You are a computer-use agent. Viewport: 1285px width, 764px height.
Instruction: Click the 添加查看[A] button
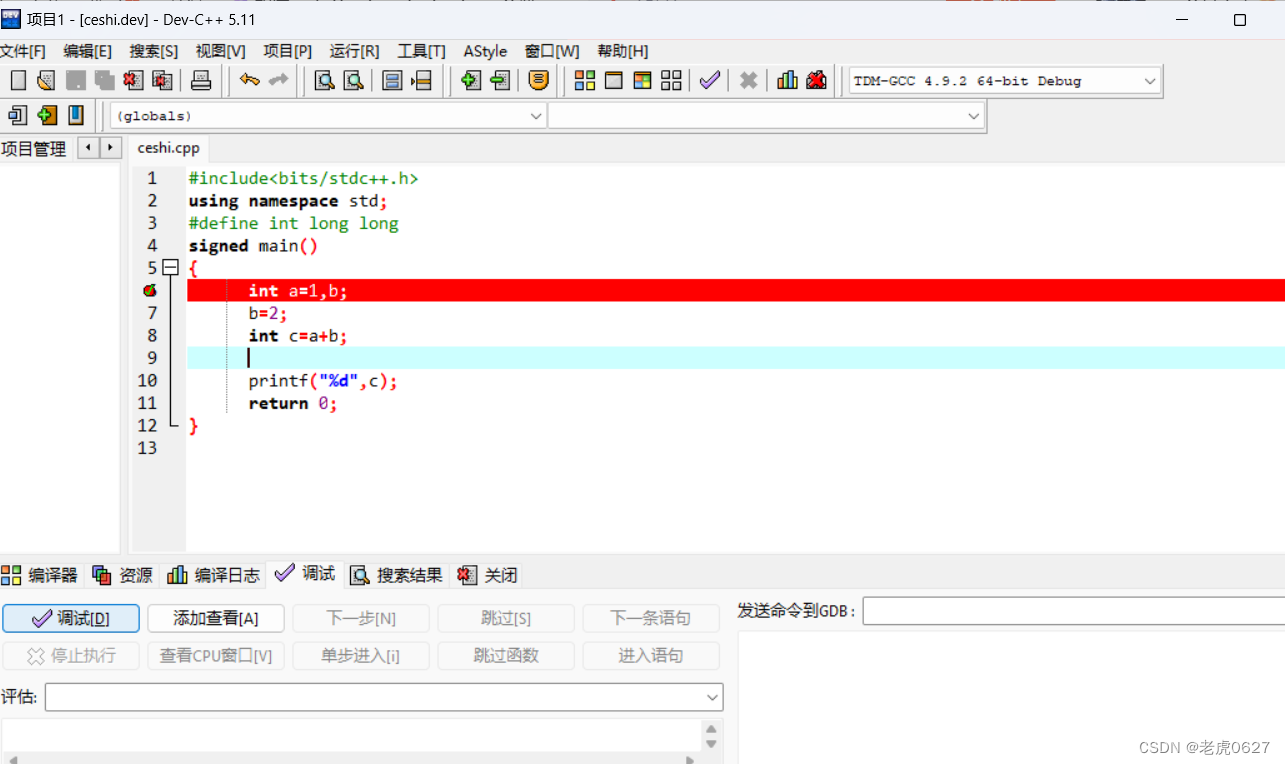pyautogui.click(x=216, y=618)
